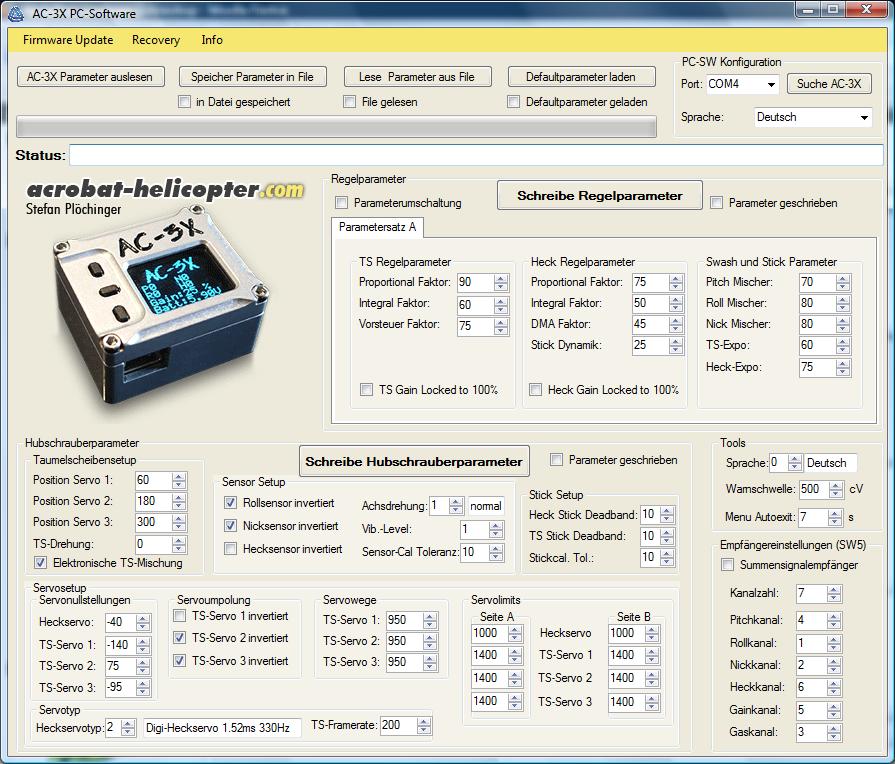Click the Schreibe Regelparameter button

click(599, 196)
